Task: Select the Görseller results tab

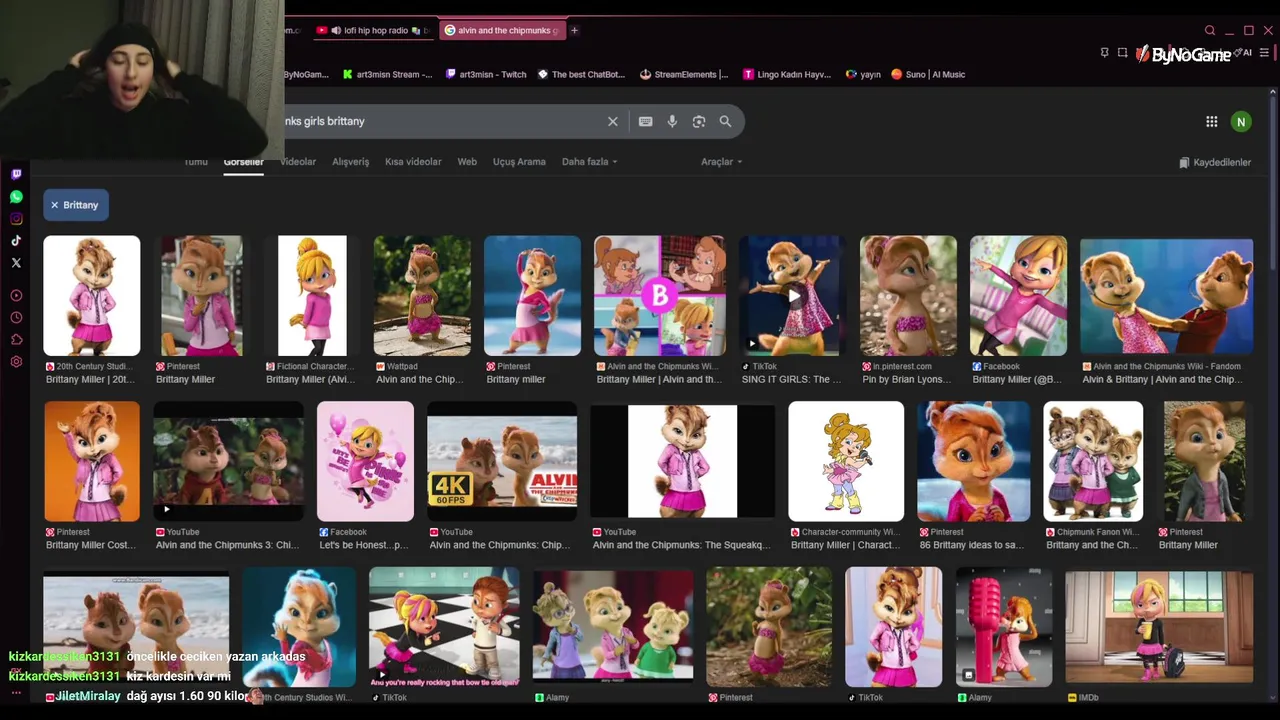Action: 243,162
